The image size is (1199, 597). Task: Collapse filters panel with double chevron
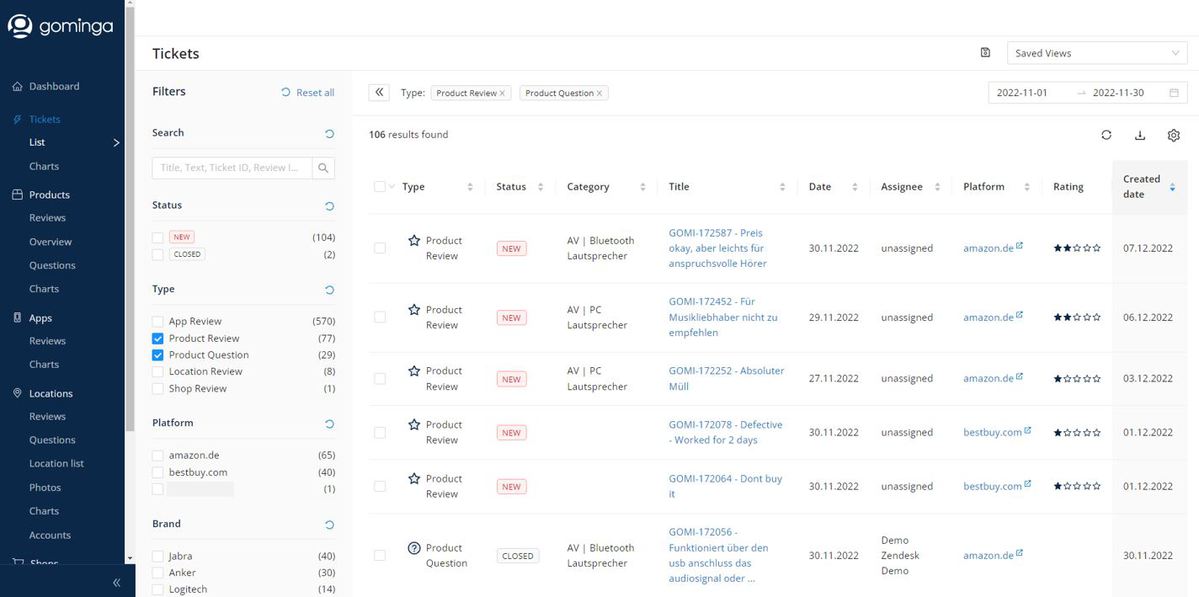(x=379, y=93)
